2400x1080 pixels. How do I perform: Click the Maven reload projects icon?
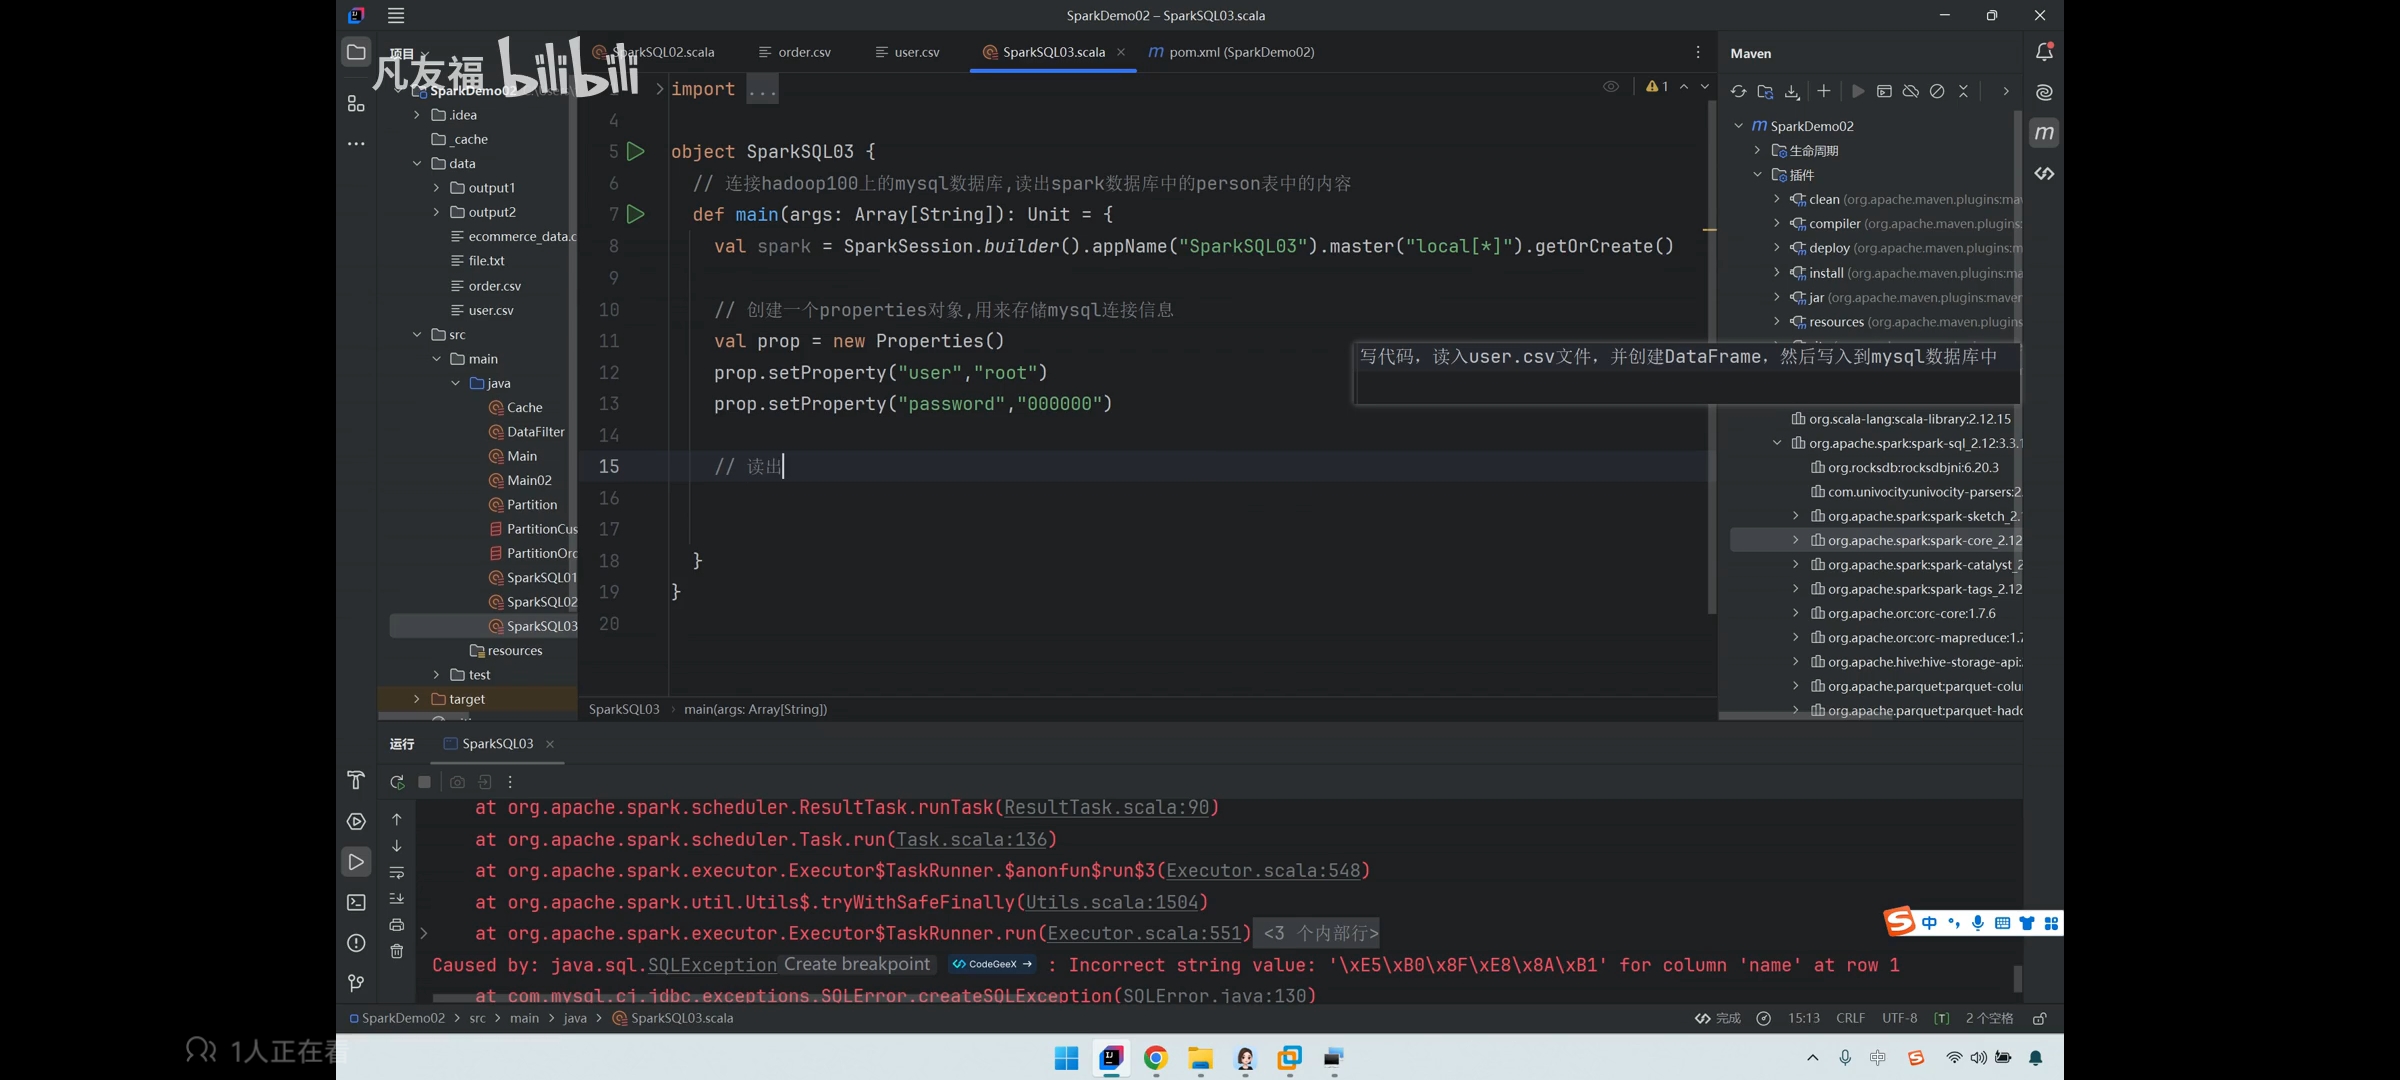pos(1739,91)
